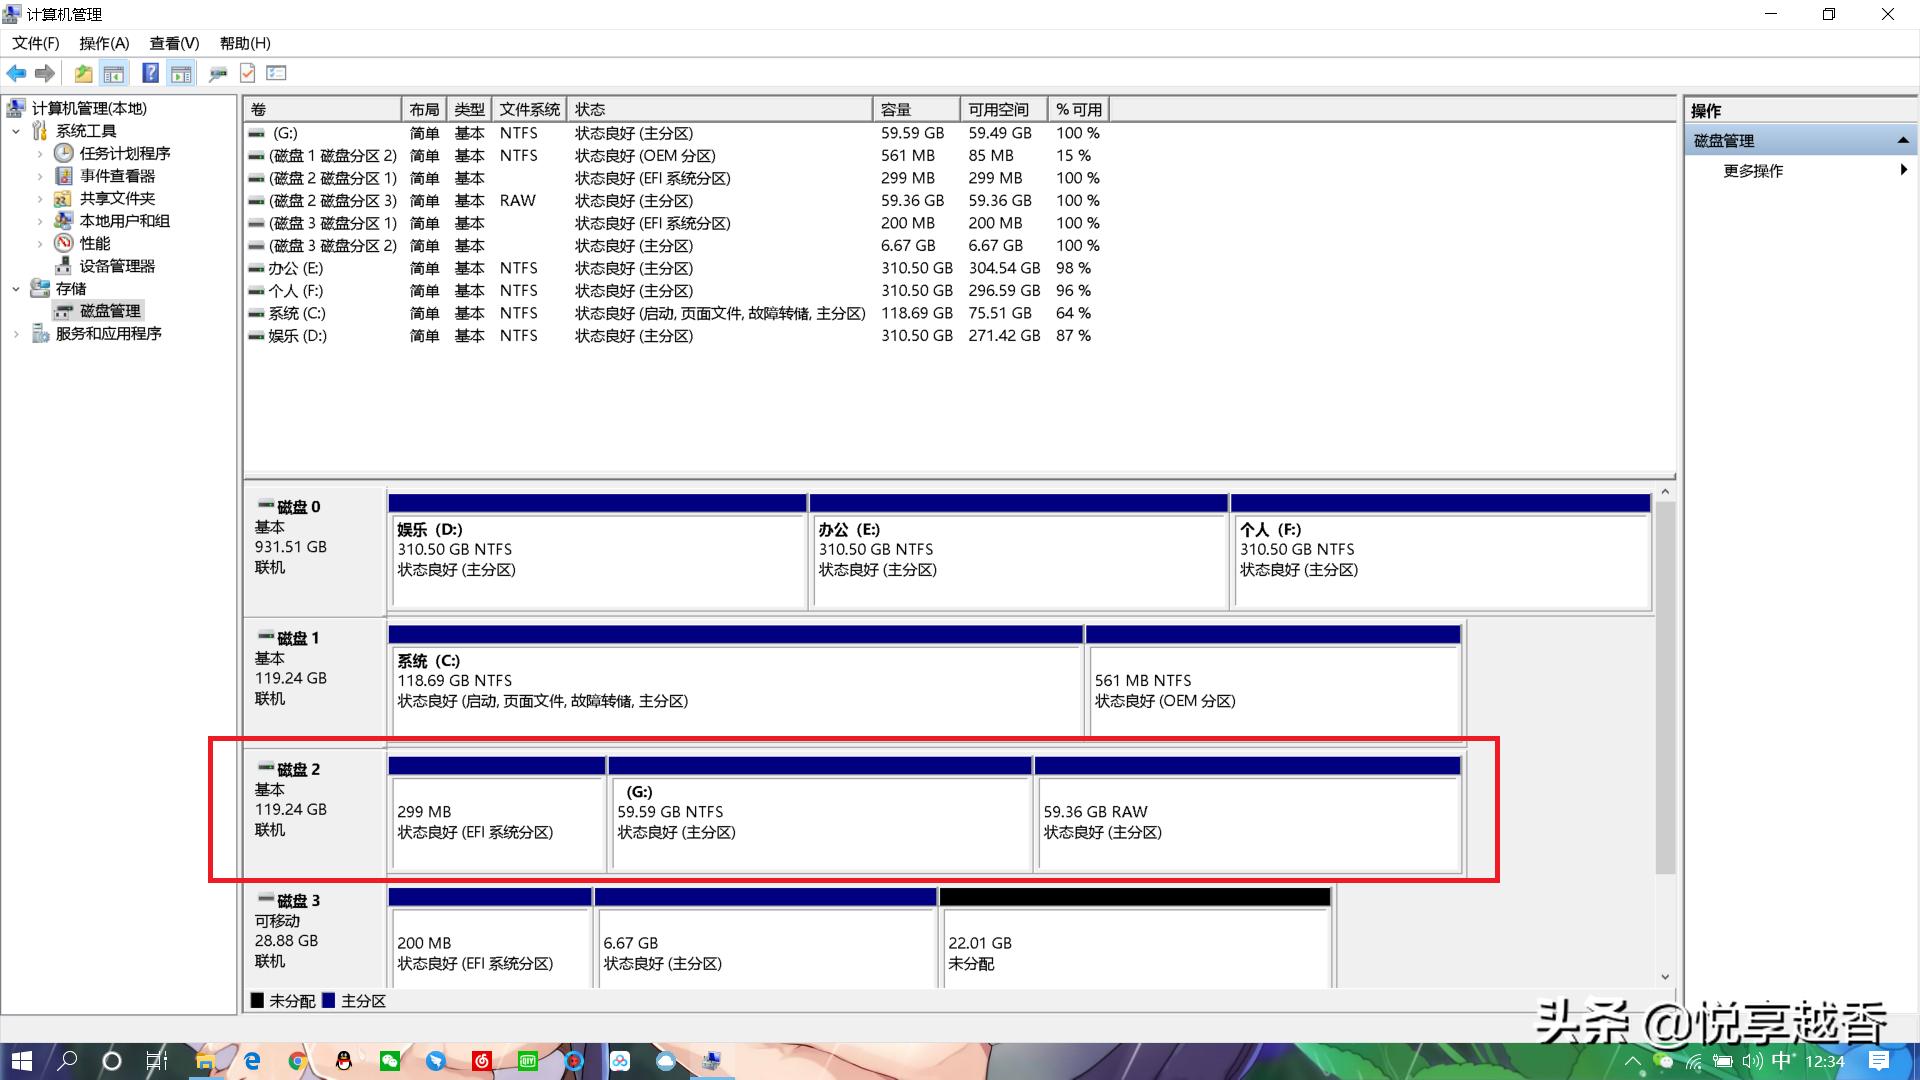The image size is (1920, 1080).
Task: Open the 查看 menu
Action: click(x=173, y=43)
